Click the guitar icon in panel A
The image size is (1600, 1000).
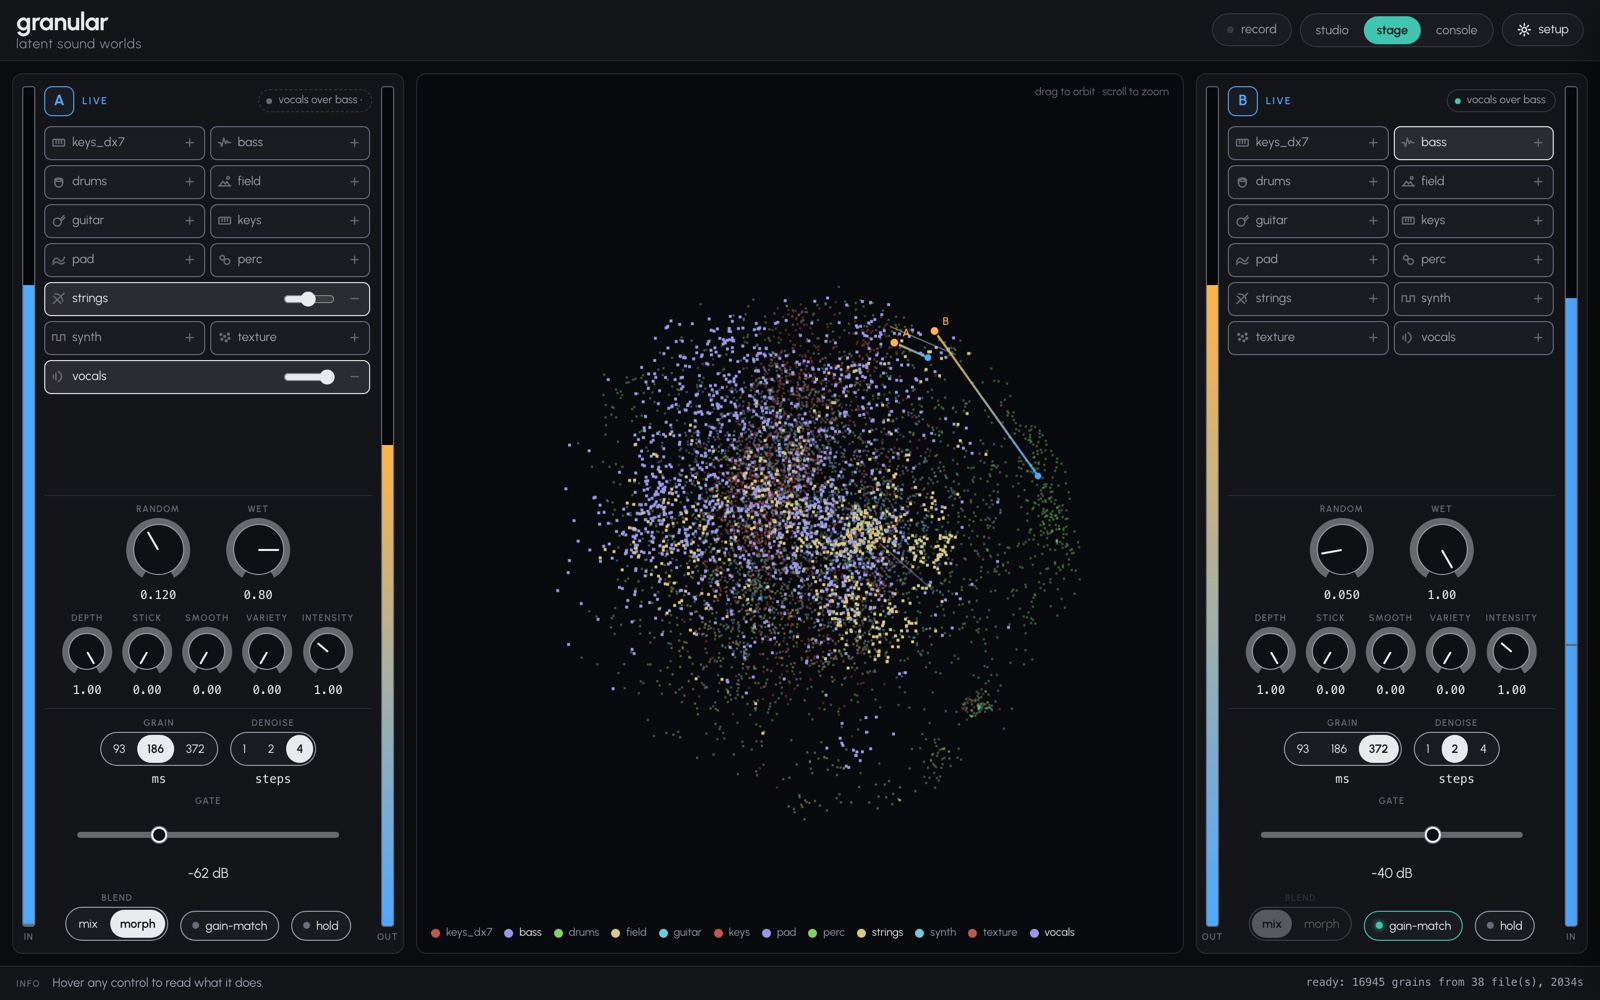click(59, 221)
